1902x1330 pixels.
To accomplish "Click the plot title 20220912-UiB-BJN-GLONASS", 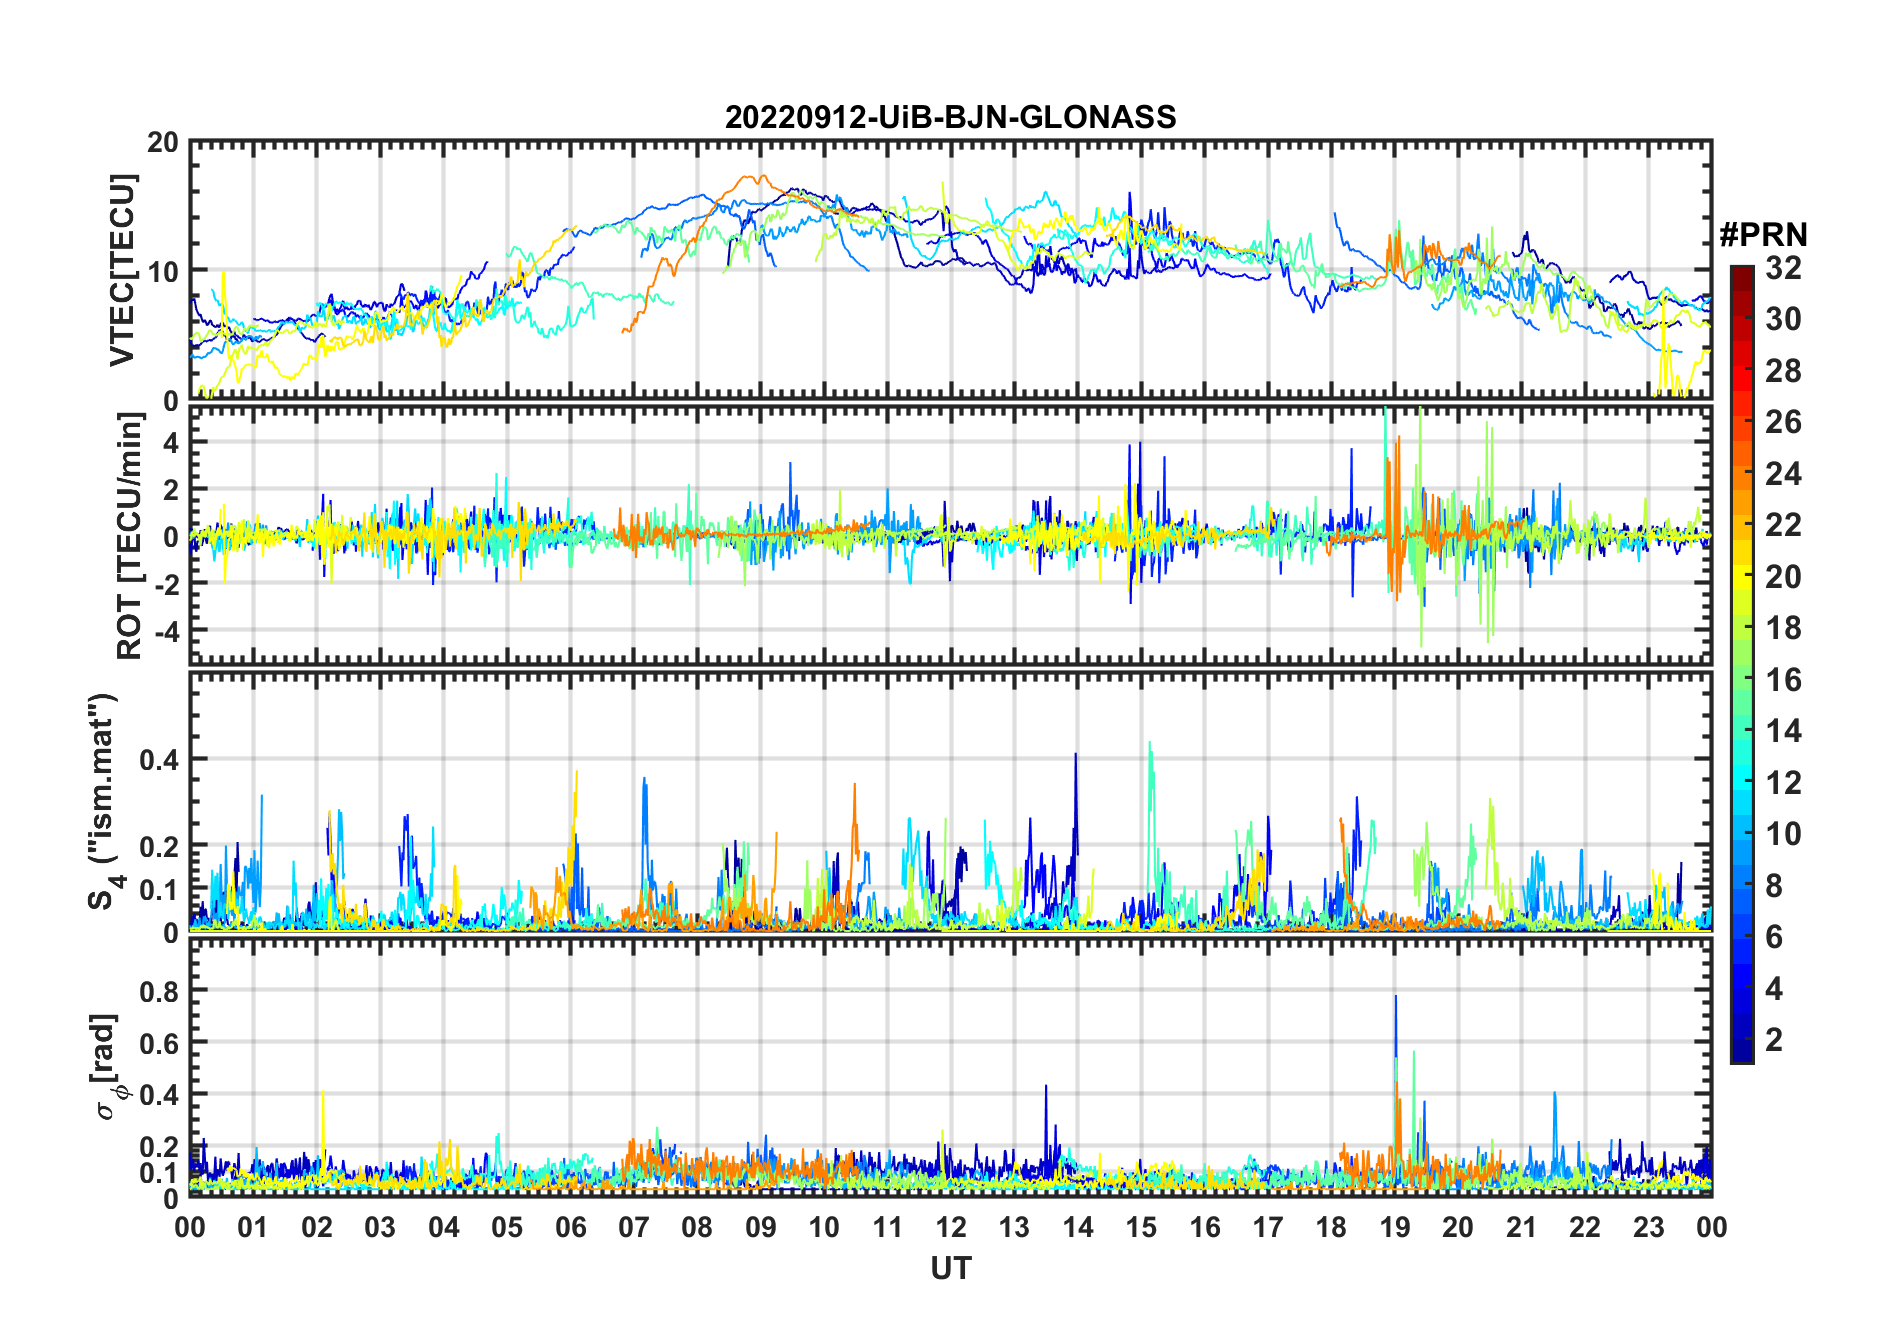I will click(950, 117).
